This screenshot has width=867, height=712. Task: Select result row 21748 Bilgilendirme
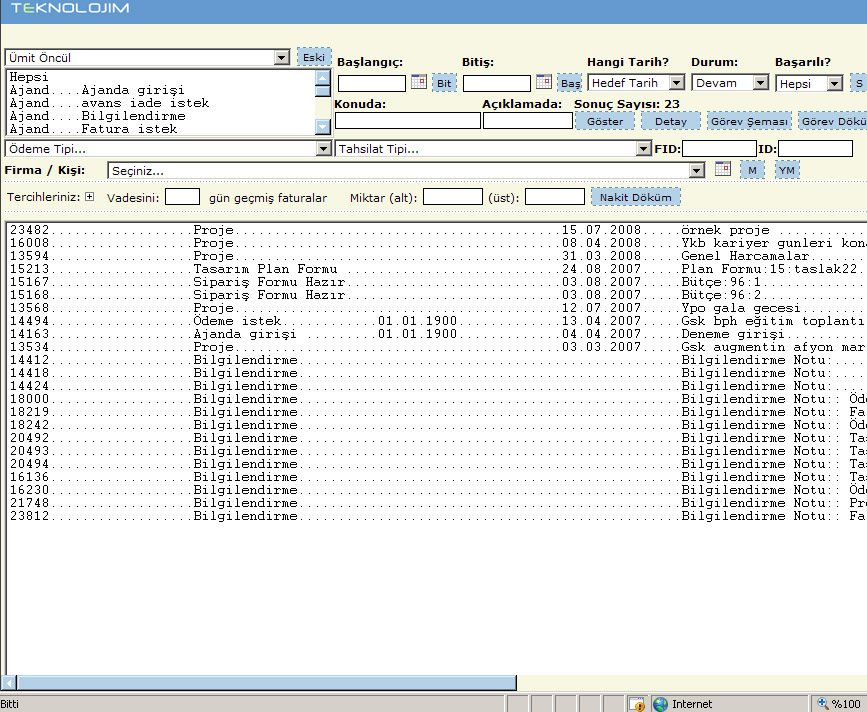coord(437,503)
